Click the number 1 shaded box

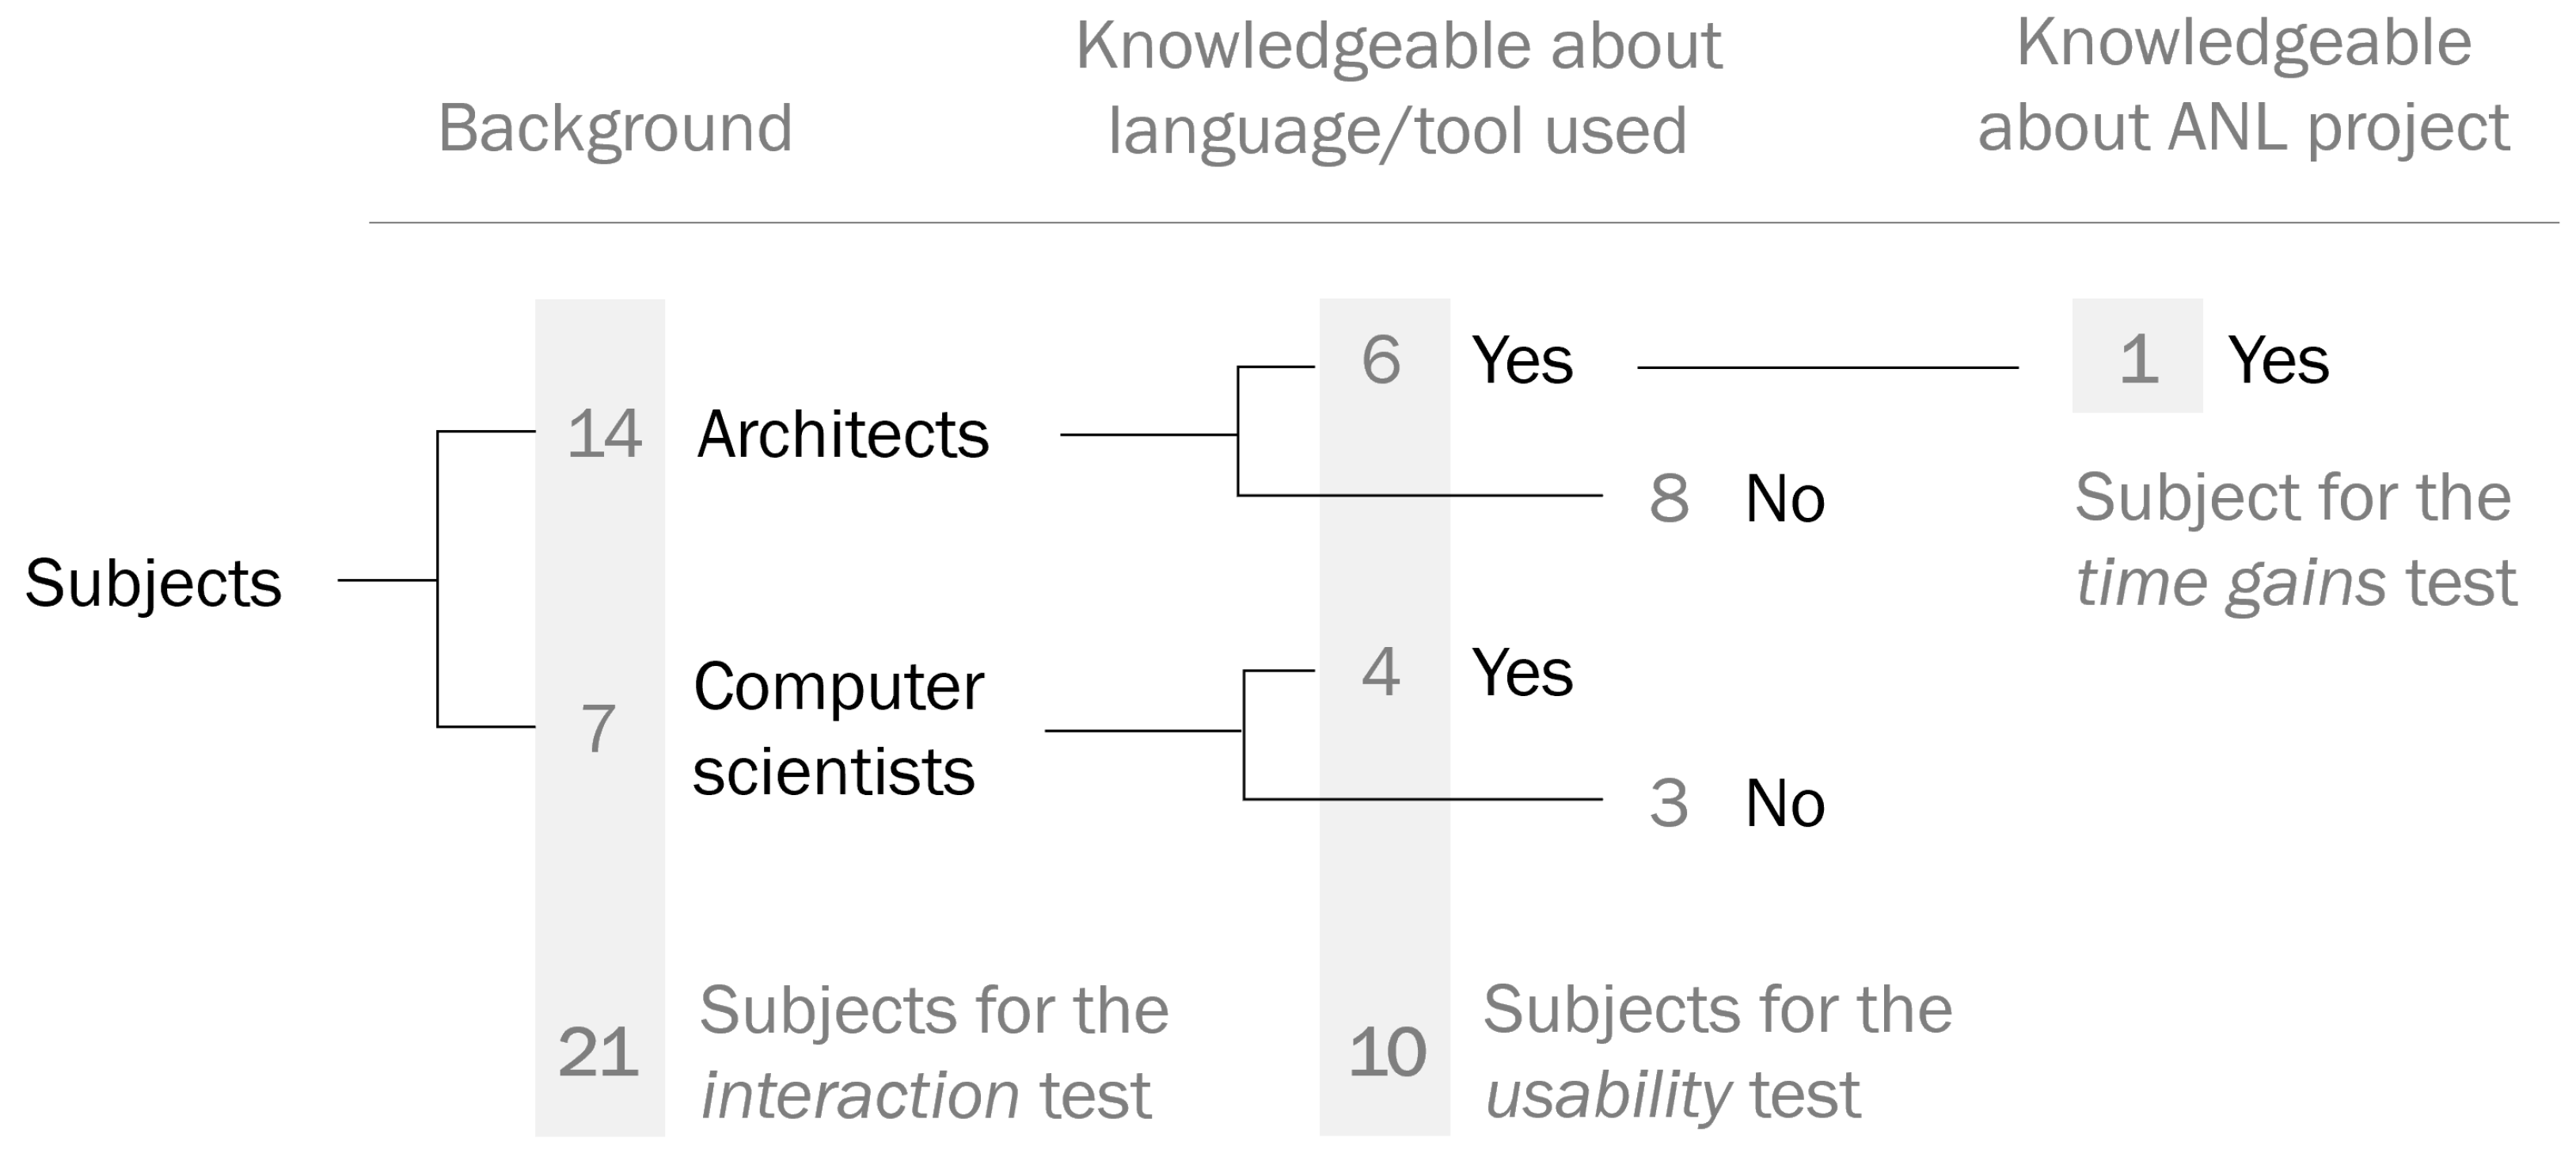tap(2138, 358)
